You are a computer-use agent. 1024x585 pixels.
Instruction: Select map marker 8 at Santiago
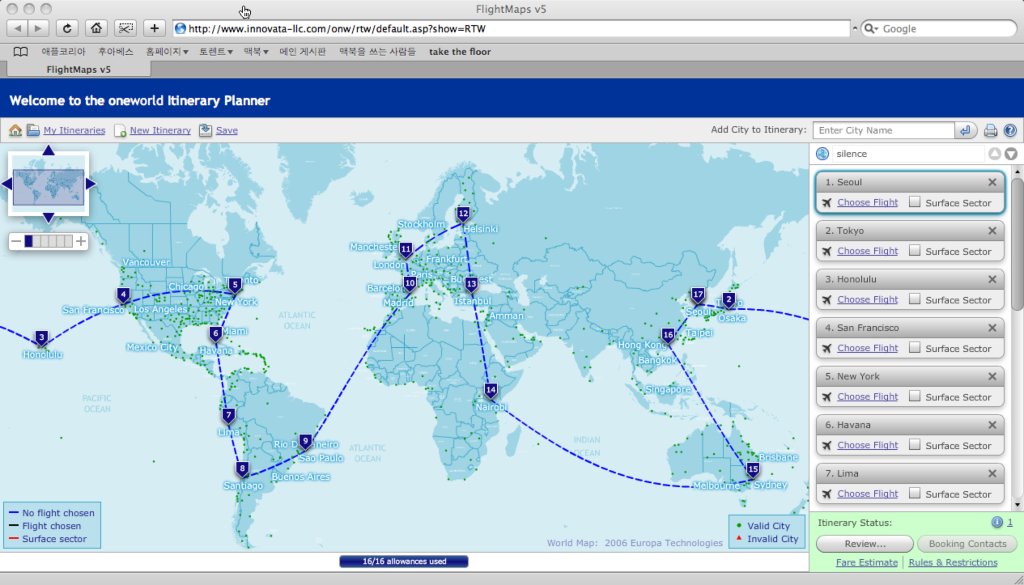point(243,469)
